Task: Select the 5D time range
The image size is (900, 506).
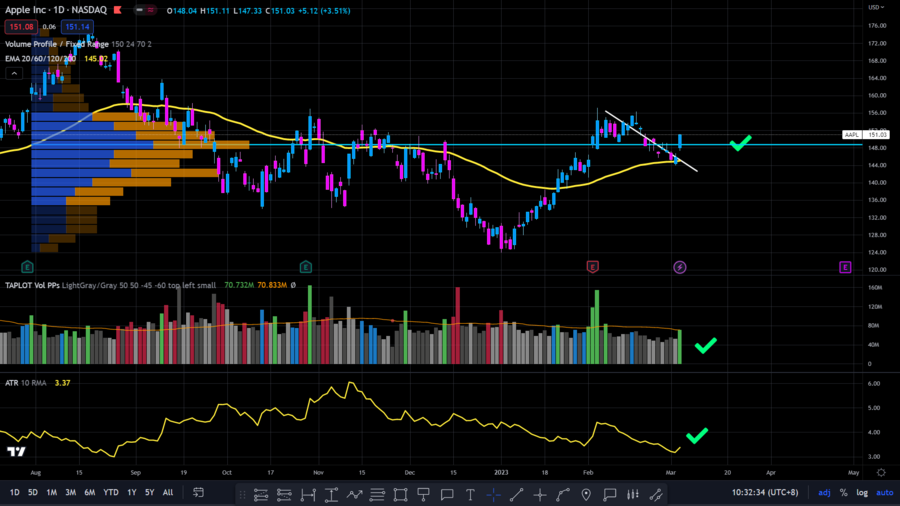Action: (33, 492)
